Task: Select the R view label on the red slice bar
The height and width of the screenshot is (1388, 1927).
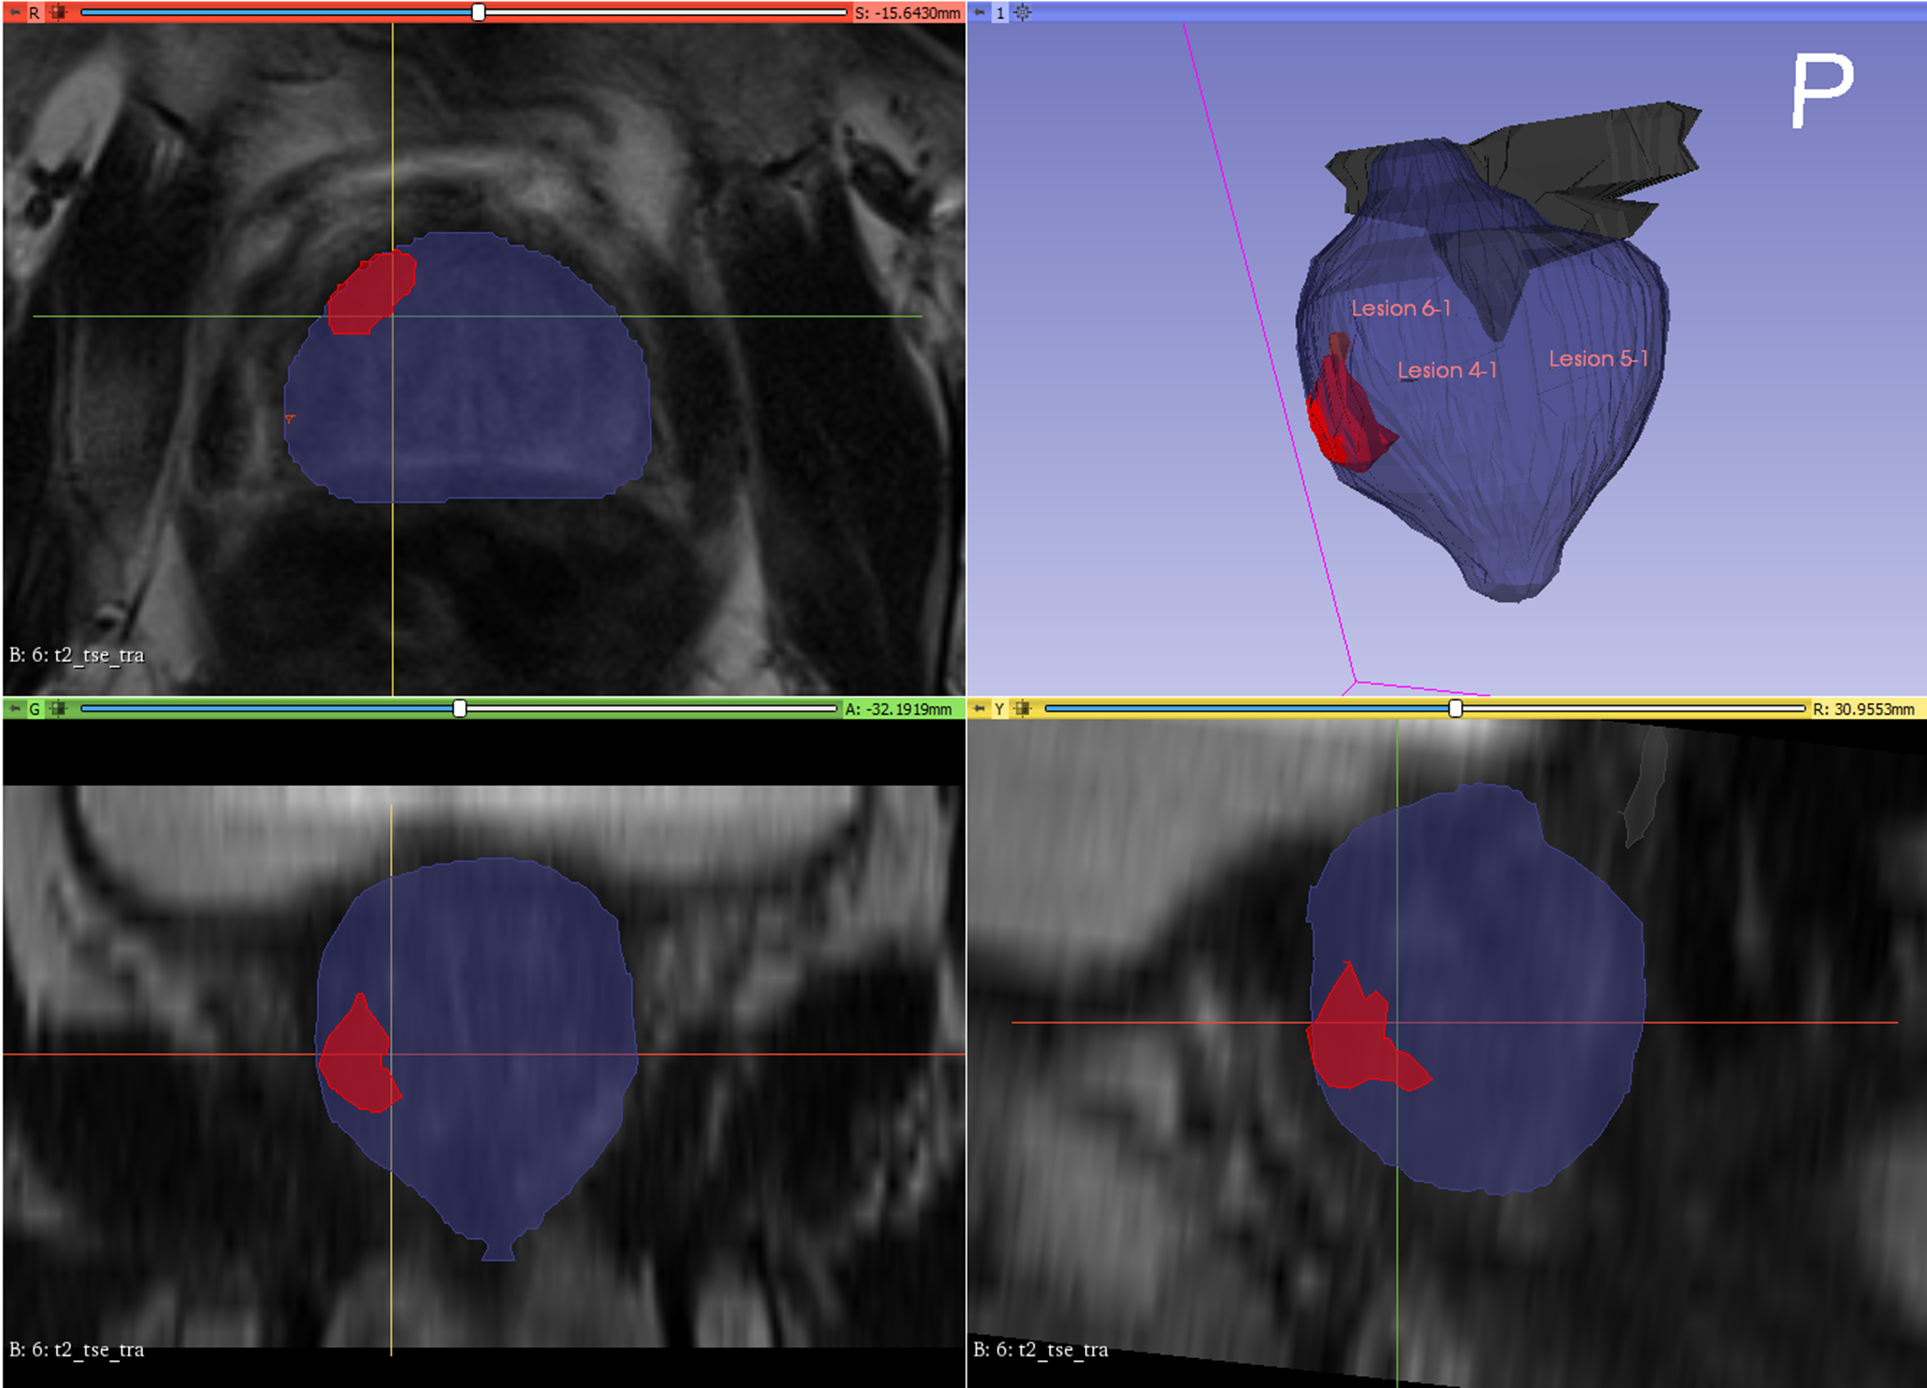Action: pos(33,11)
